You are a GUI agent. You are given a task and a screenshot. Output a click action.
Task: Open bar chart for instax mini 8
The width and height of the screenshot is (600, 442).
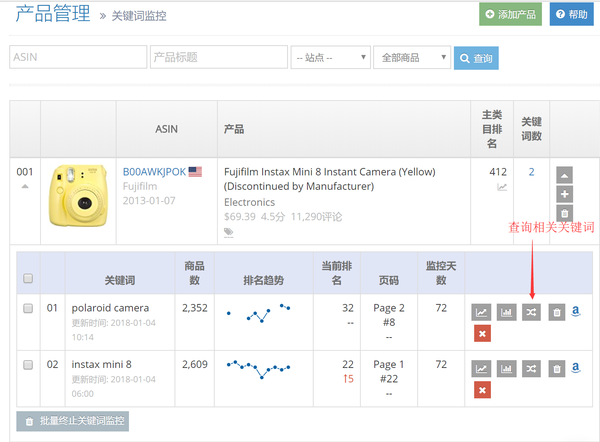coord(506,369)
